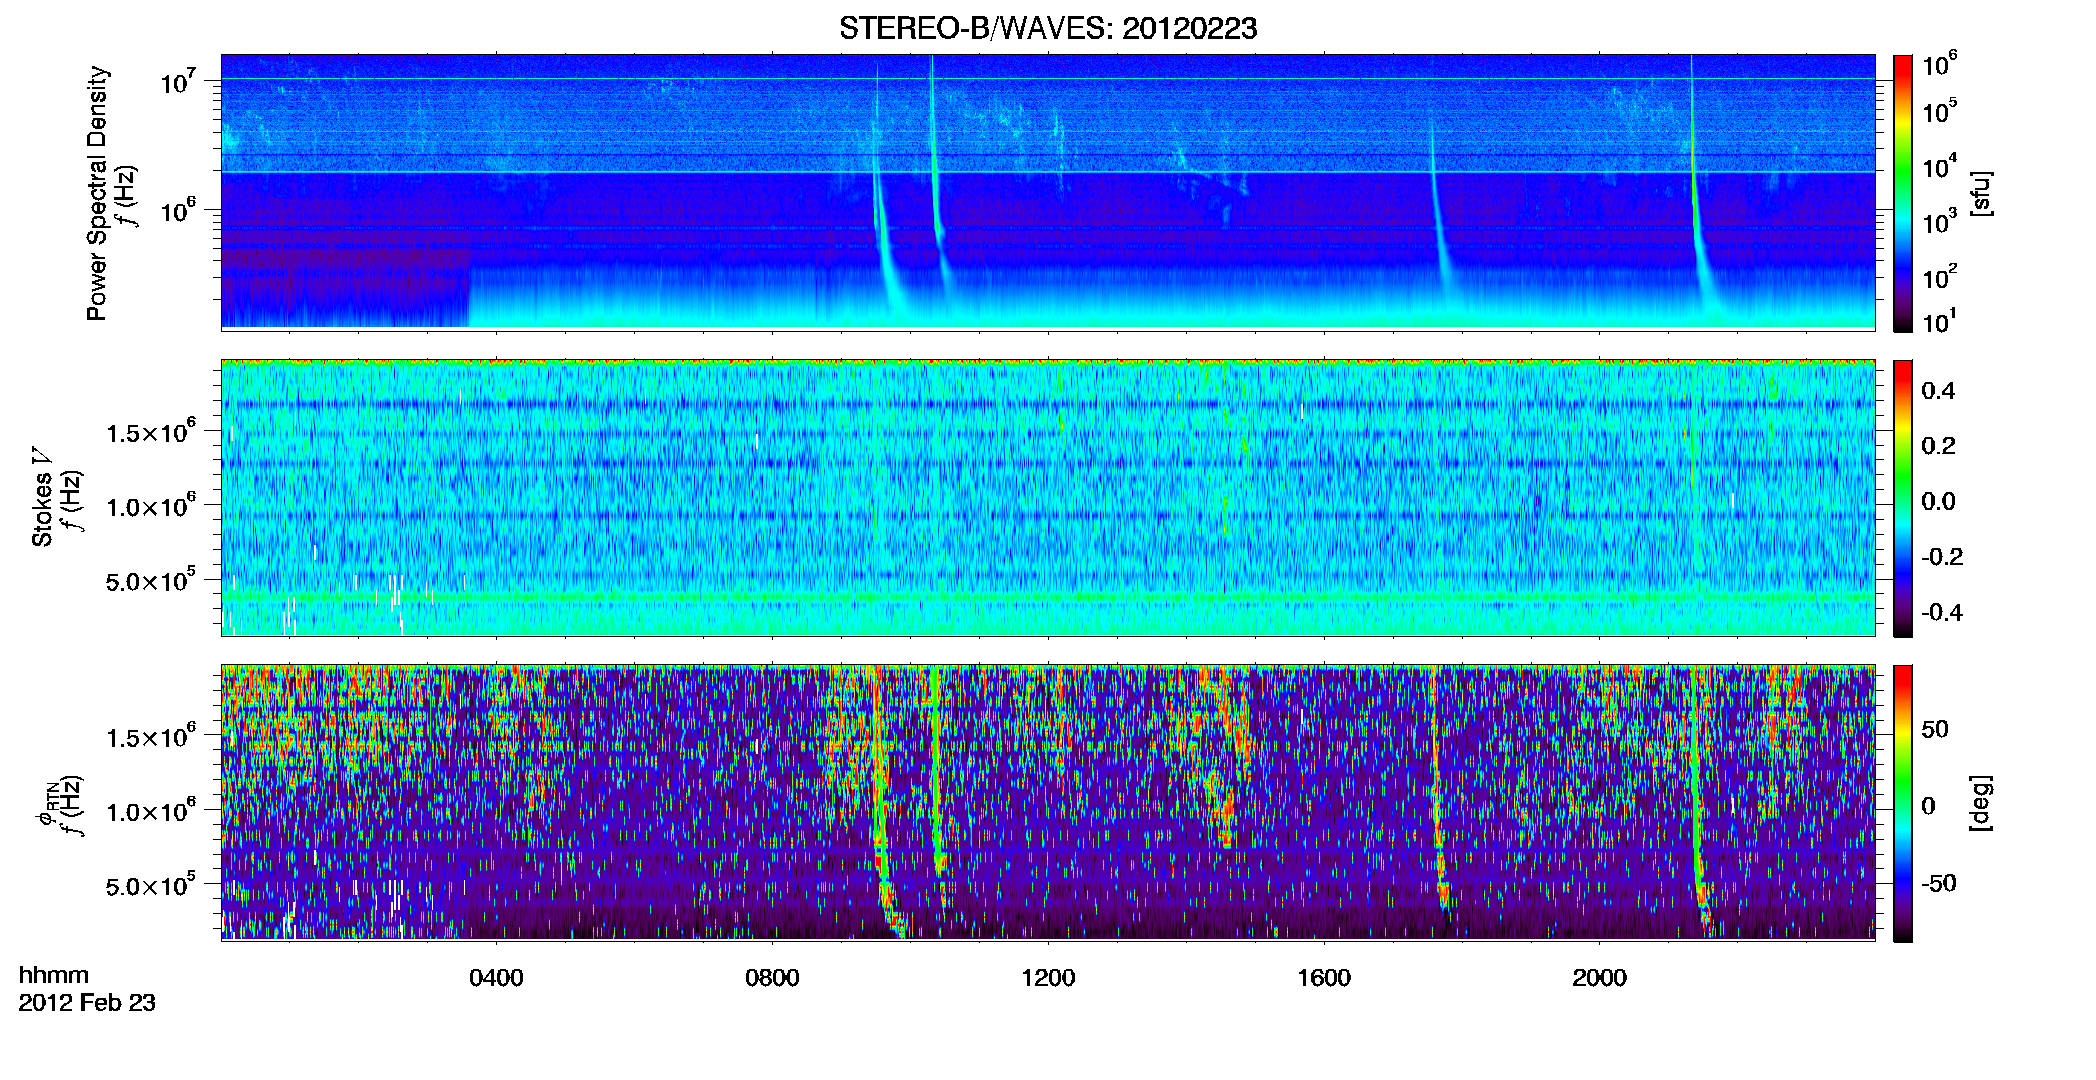Viewport: 2096px width, 1080px height.
Task: Click the [sfu] colorbar unit label
Action: point(1981,193)
